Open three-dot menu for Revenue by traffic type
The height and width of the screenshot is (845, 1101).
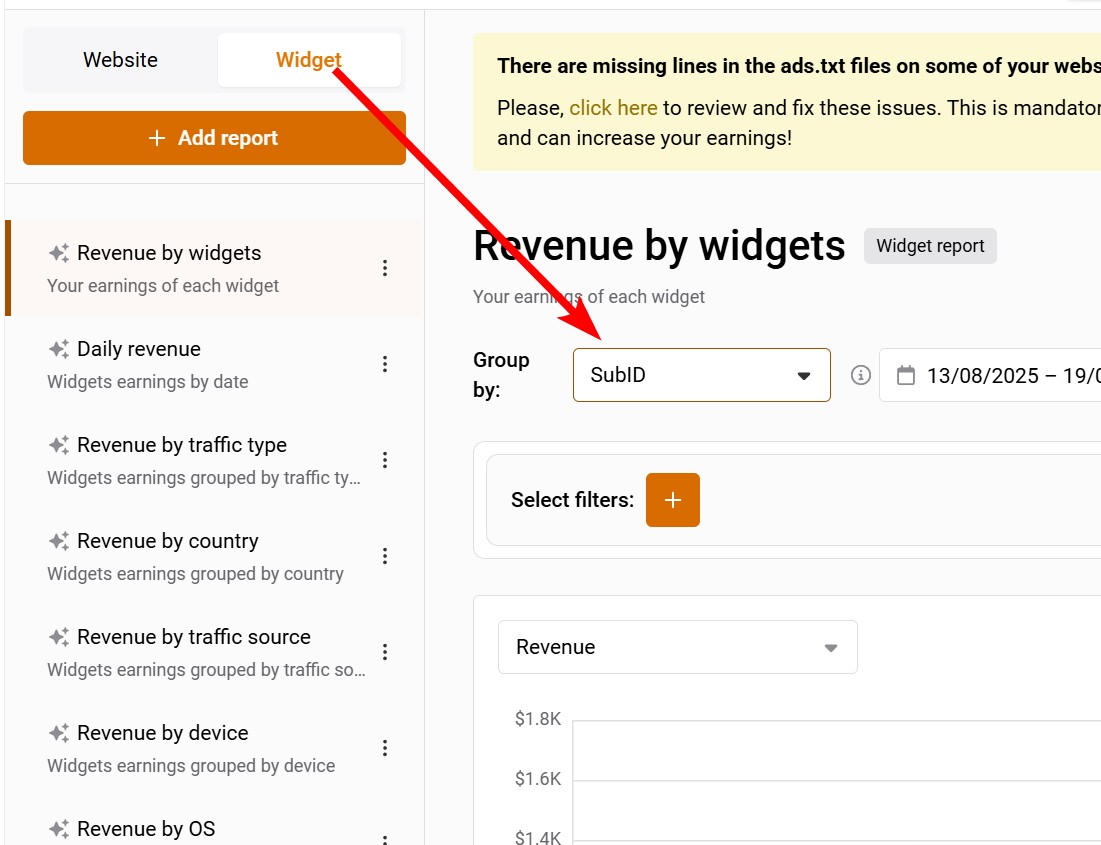click(x=385, y=460)
